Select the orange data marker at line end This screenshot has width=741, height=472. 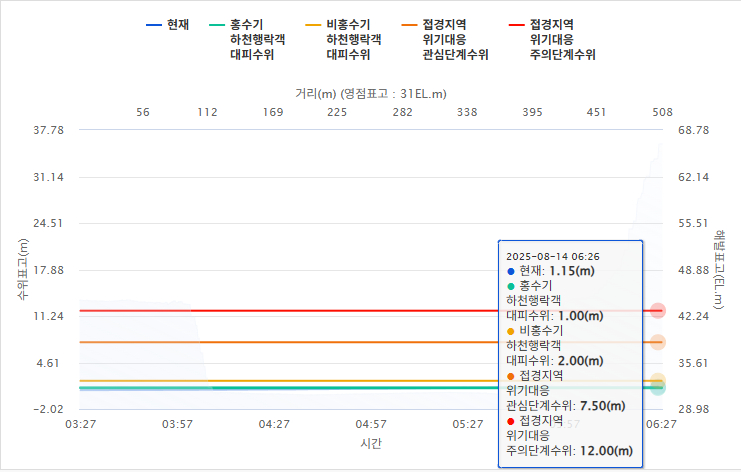coord(657,342)
